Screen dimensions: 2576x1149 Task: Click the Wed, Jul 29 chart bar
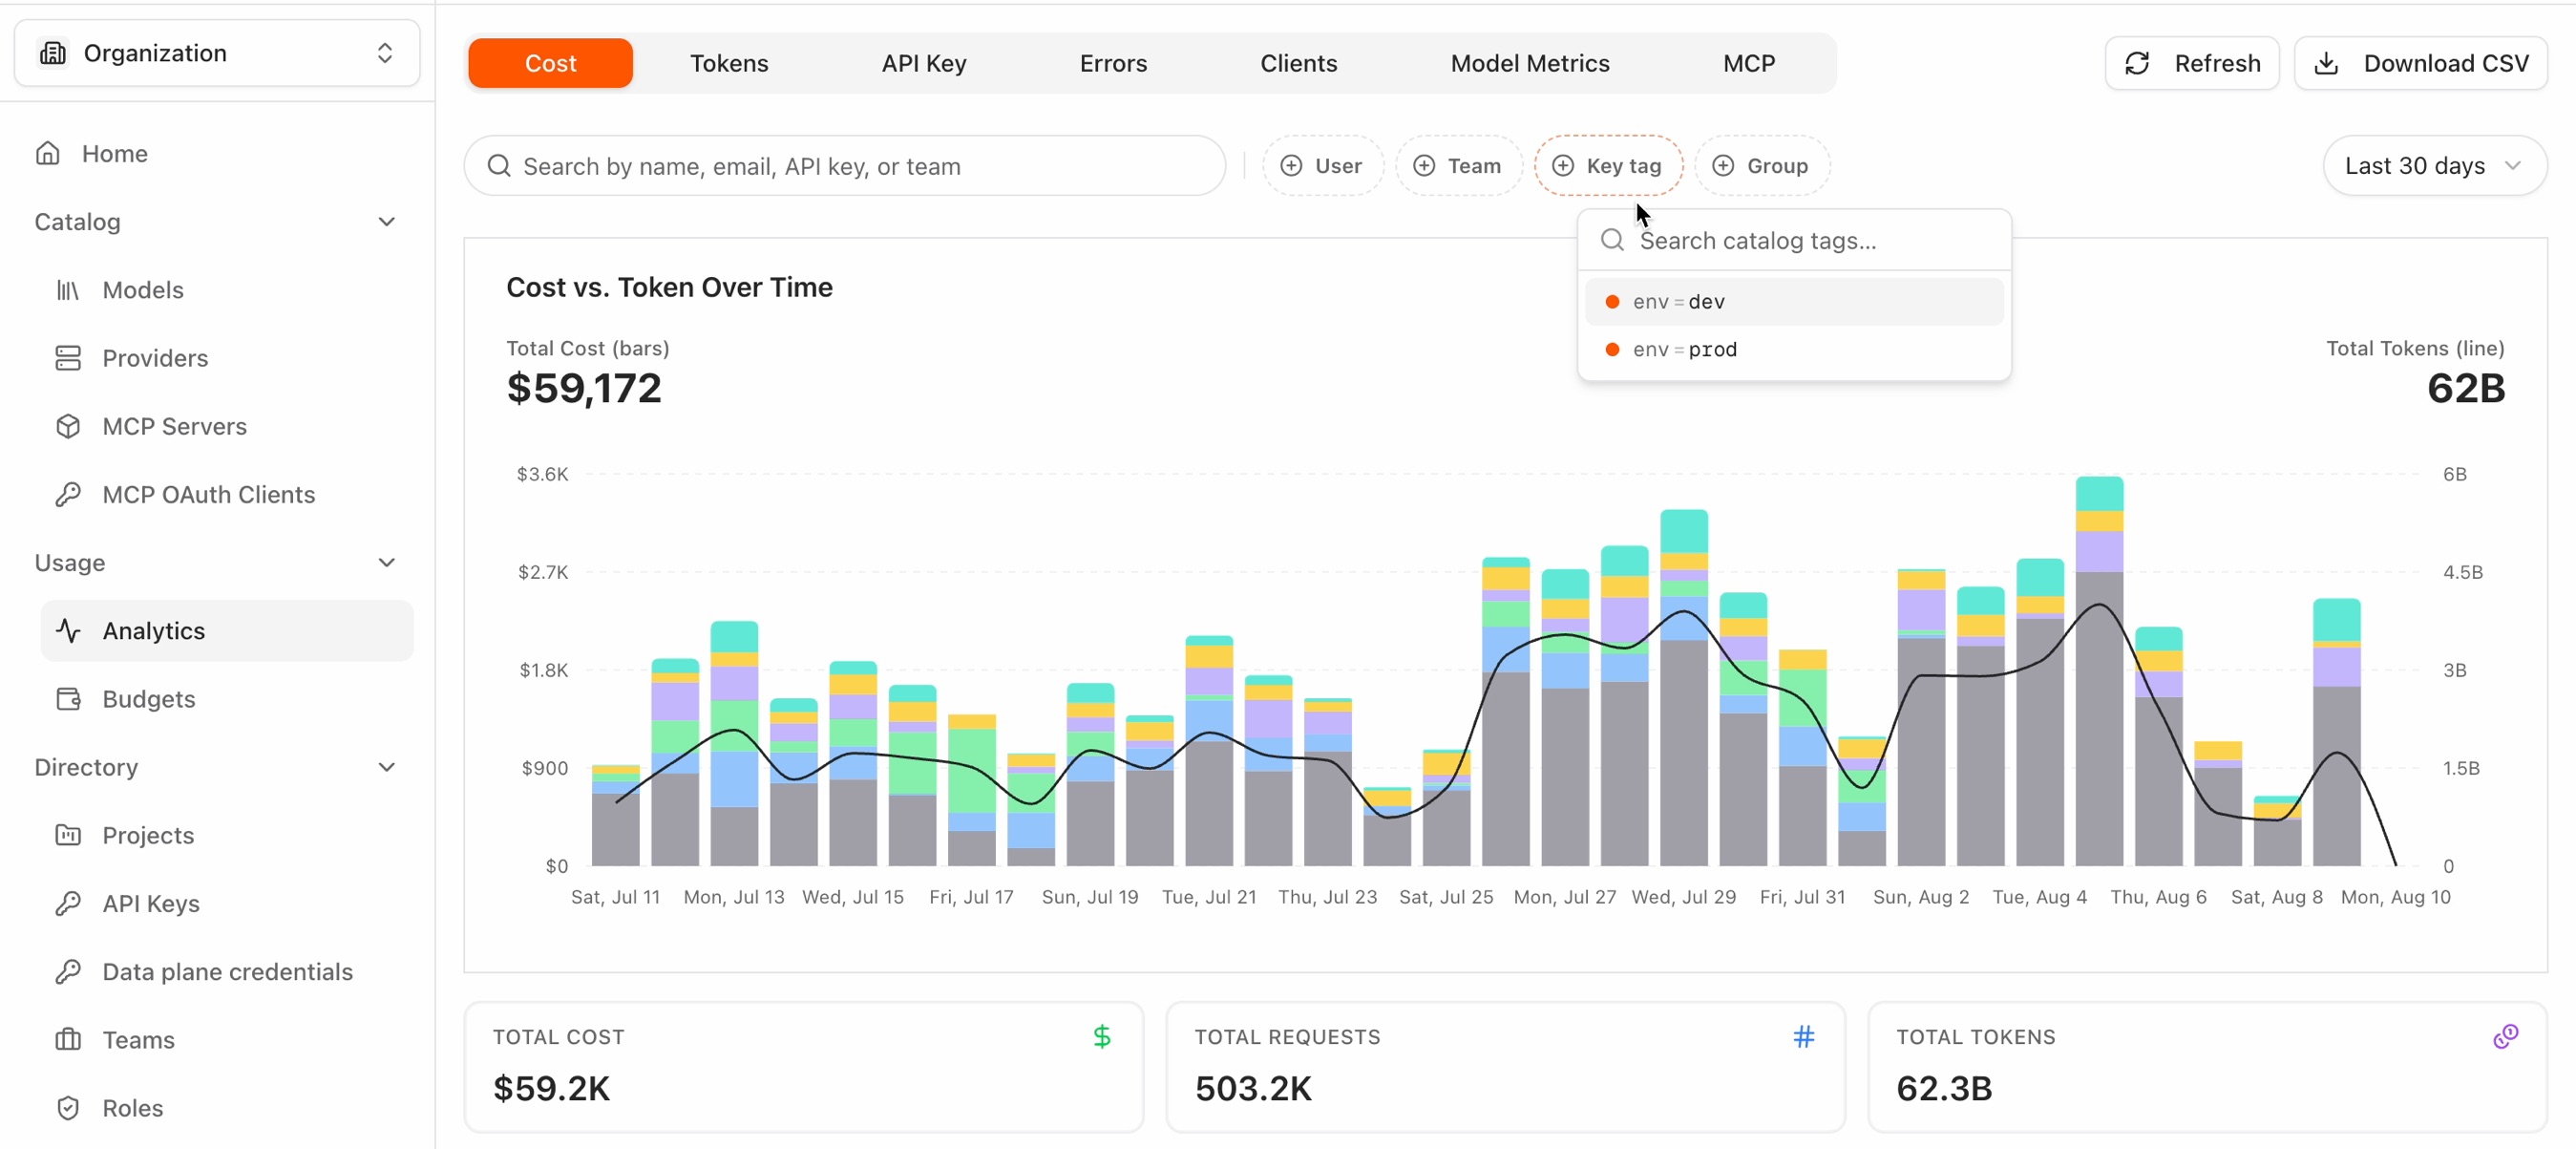click(x=1684, y=688)
